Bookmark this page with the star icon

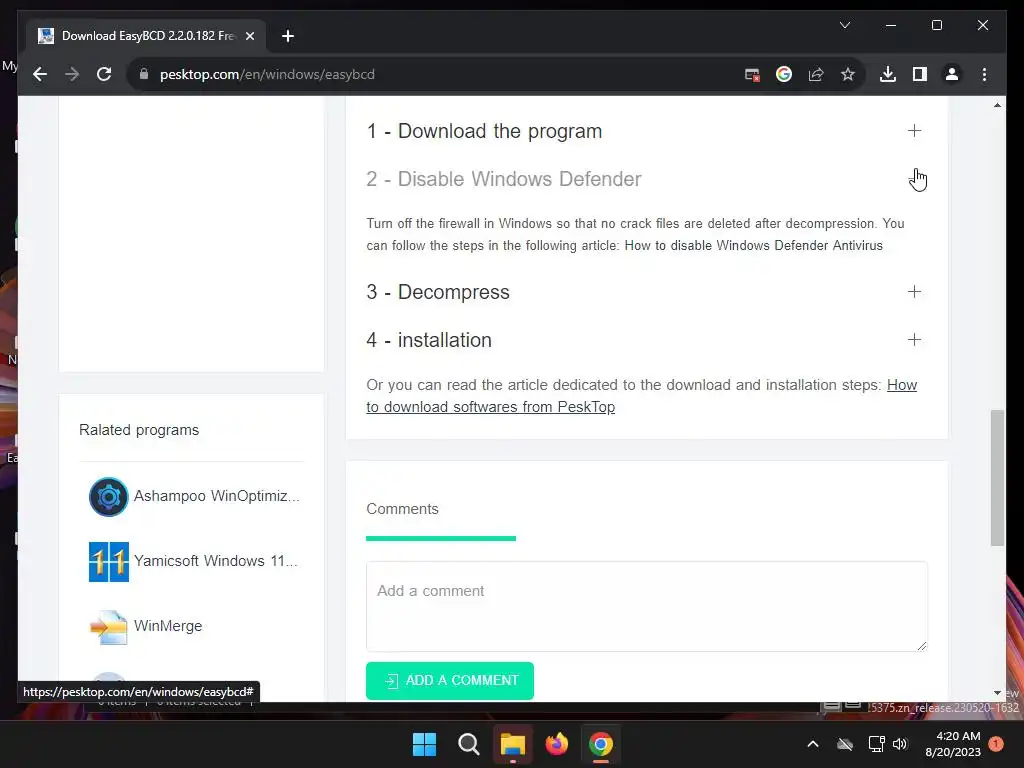click(x=848, y=74)
